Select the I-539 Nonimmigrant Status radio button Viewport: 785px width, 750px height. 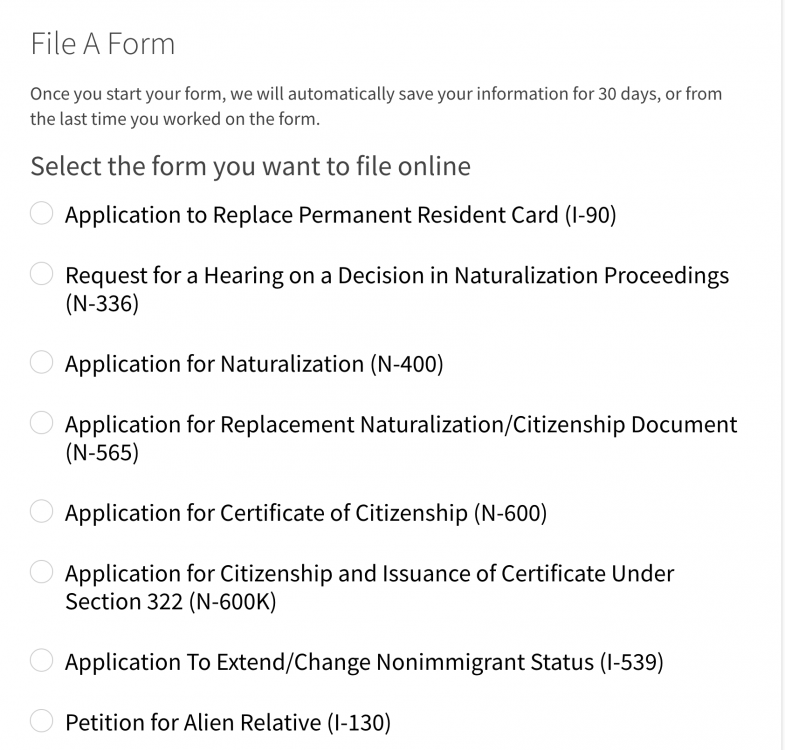point(42,660)
